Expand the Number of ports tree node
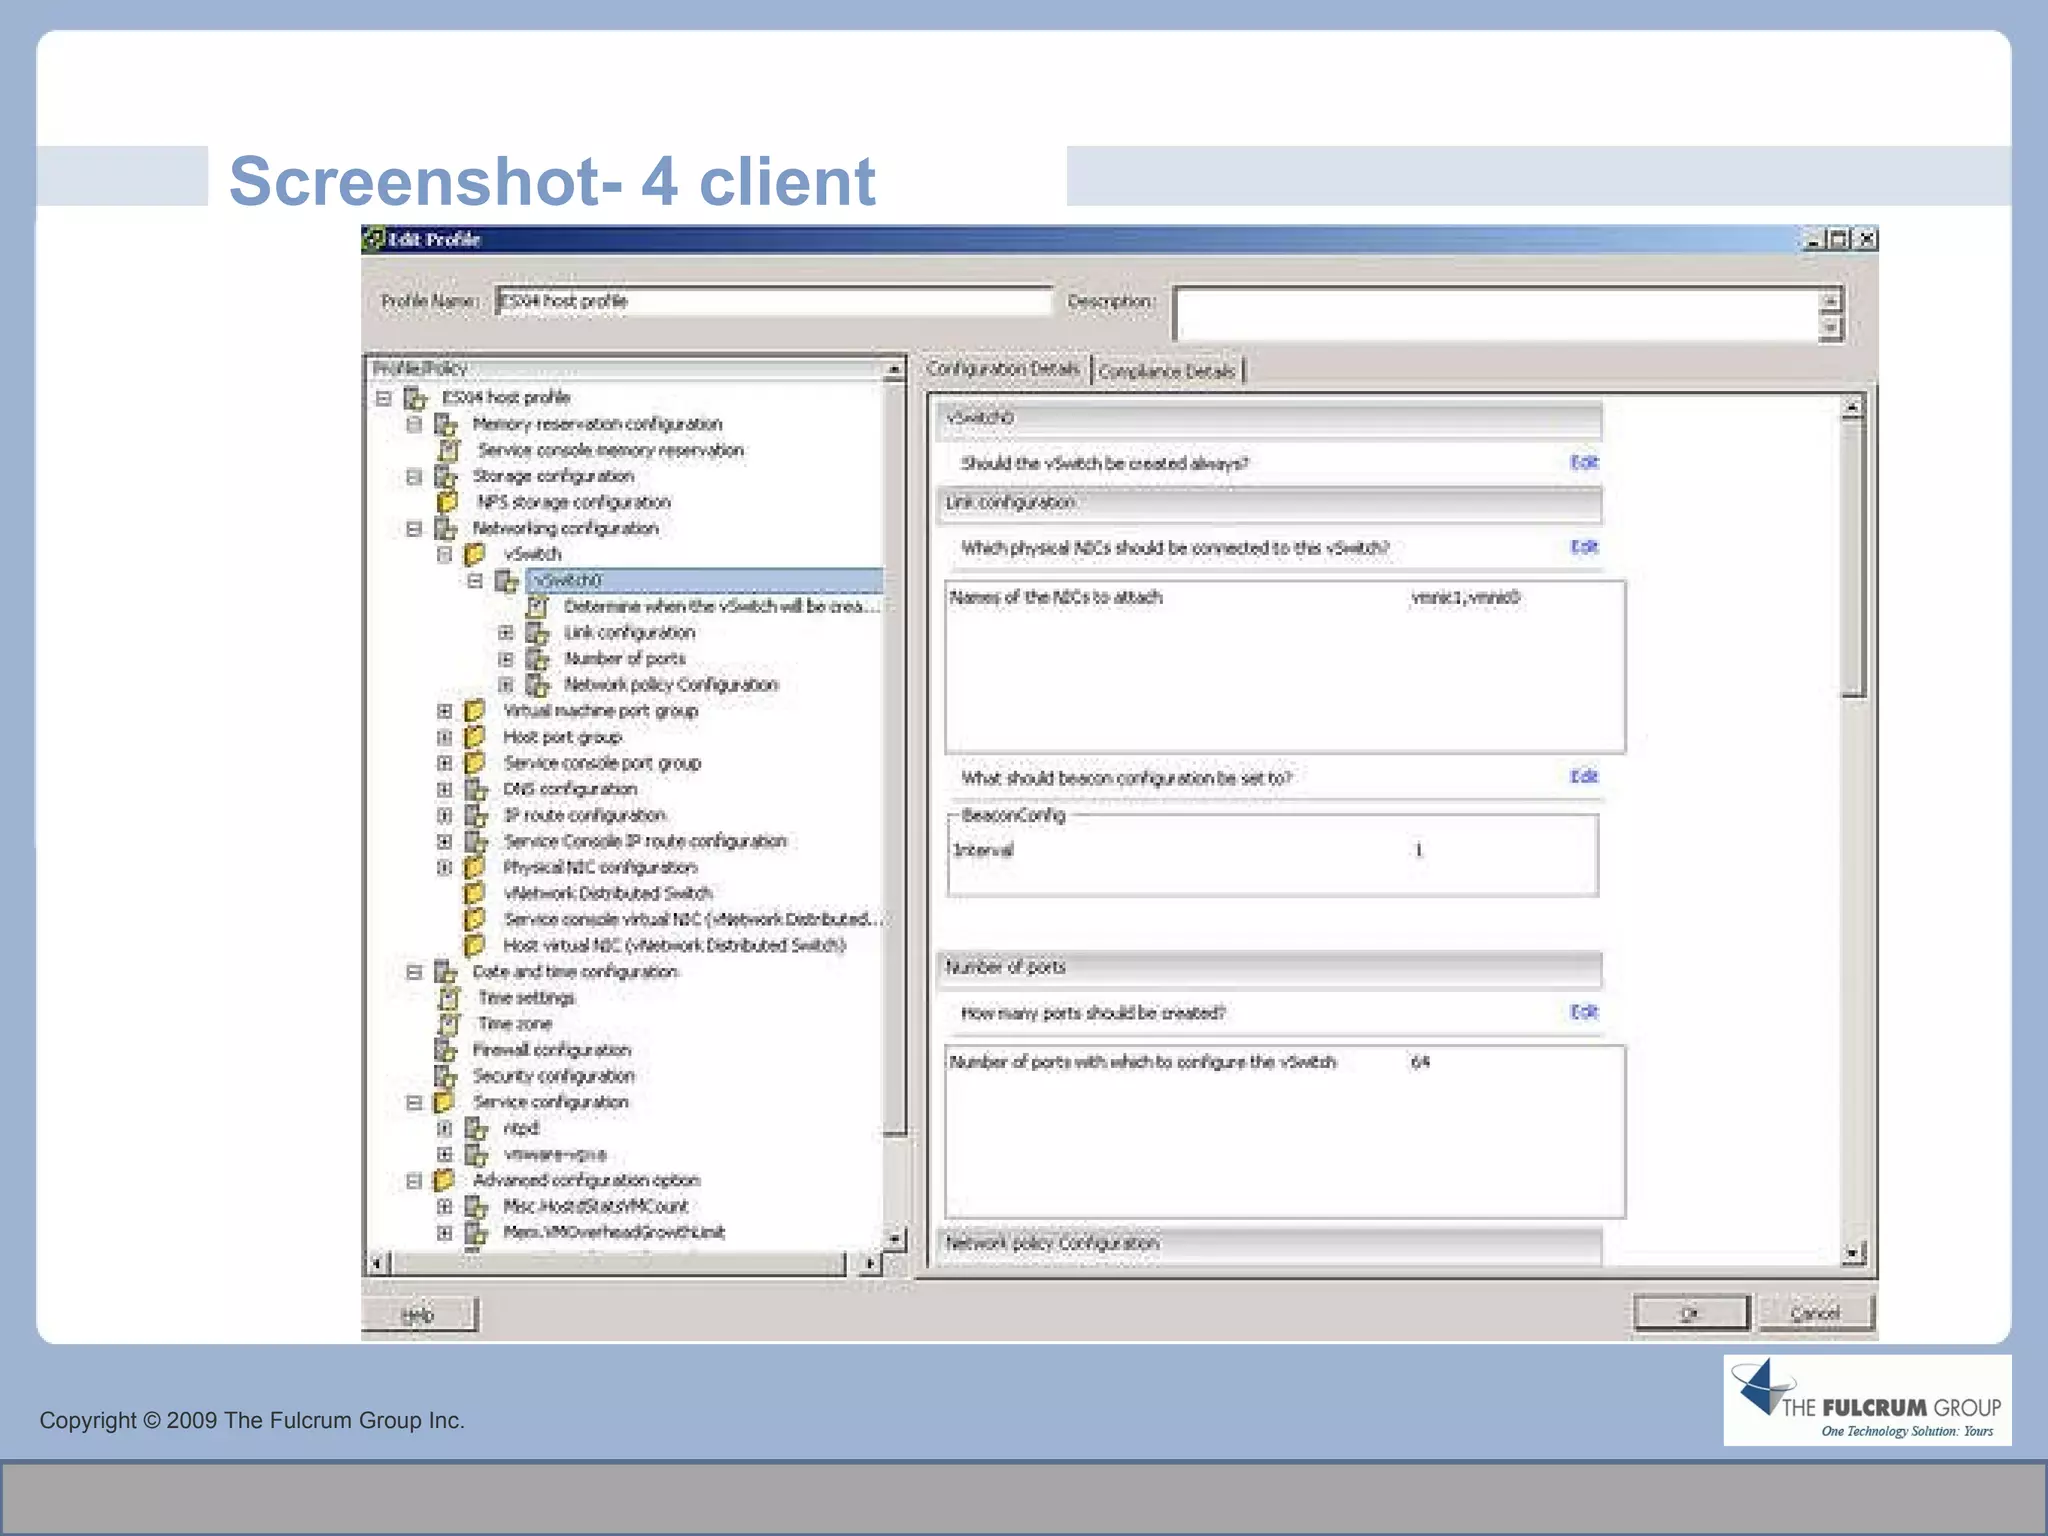2048x1536 pixels. point(506,659)
